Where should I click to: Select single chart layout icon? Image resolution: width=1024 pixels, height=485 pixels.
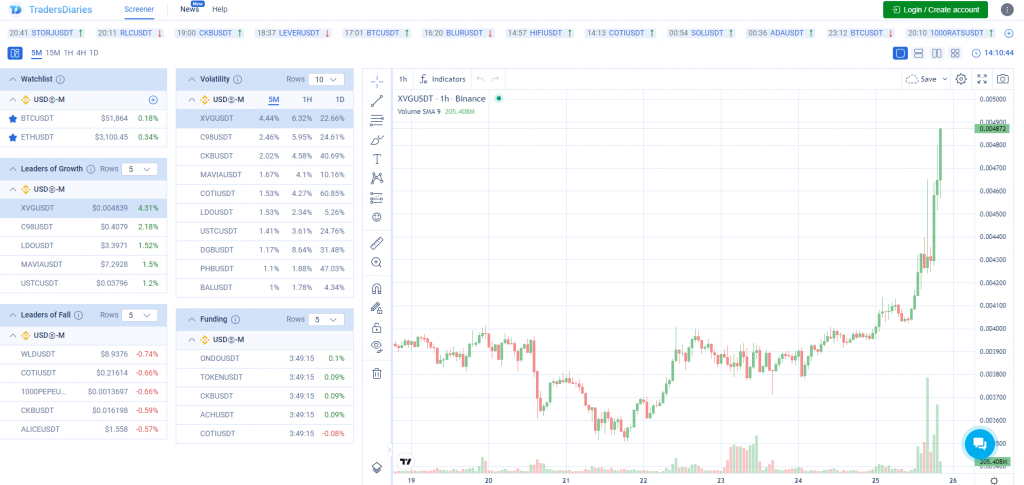pyautogui.click(x=901, y=53)
